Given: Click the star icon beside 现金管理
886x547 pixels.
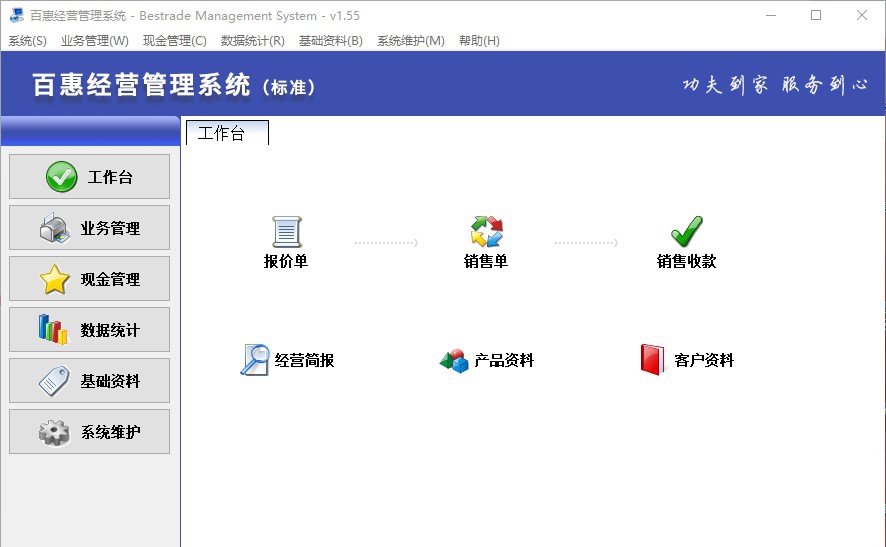Looking at the screenshot, I should point(54,279).
